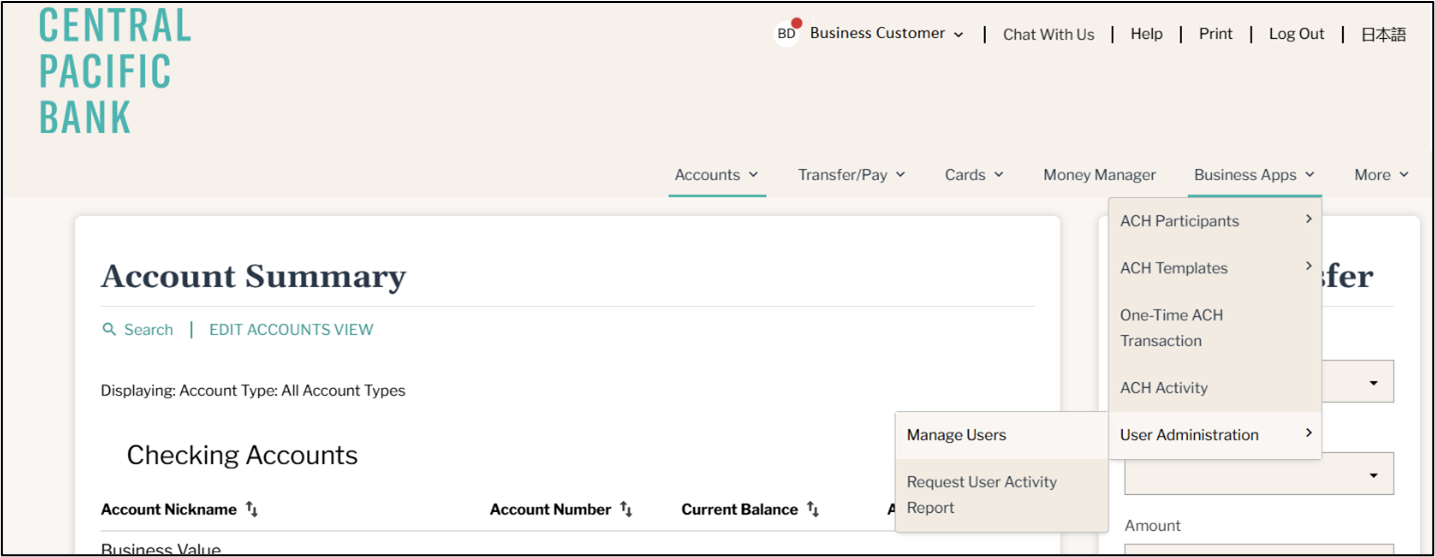Viewport: 1435px width, 557px height.
Task: Switch language to 日本語
Action: click(1383, 34)
